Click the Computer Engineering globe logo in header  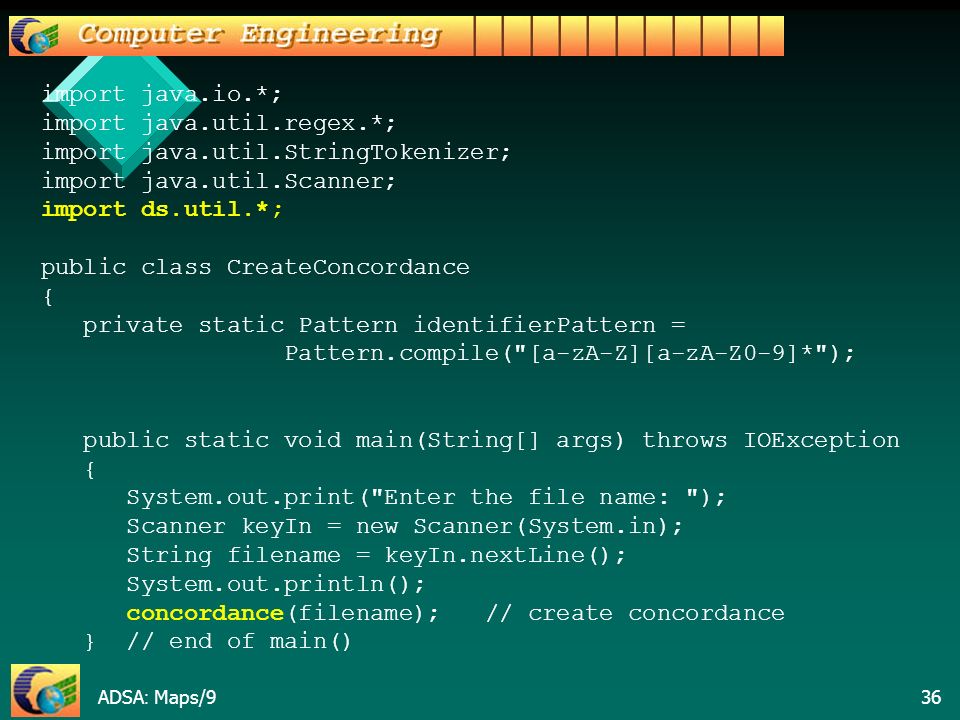point(35,36)
